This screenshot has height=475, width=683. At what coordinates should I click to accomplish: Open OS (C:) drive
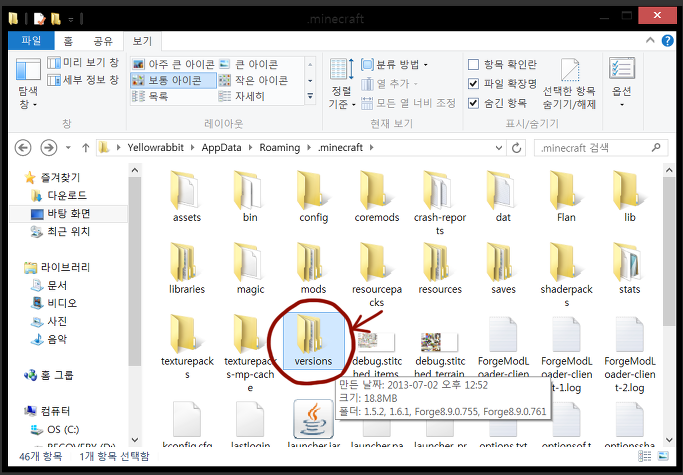click(x=55, y=430)
